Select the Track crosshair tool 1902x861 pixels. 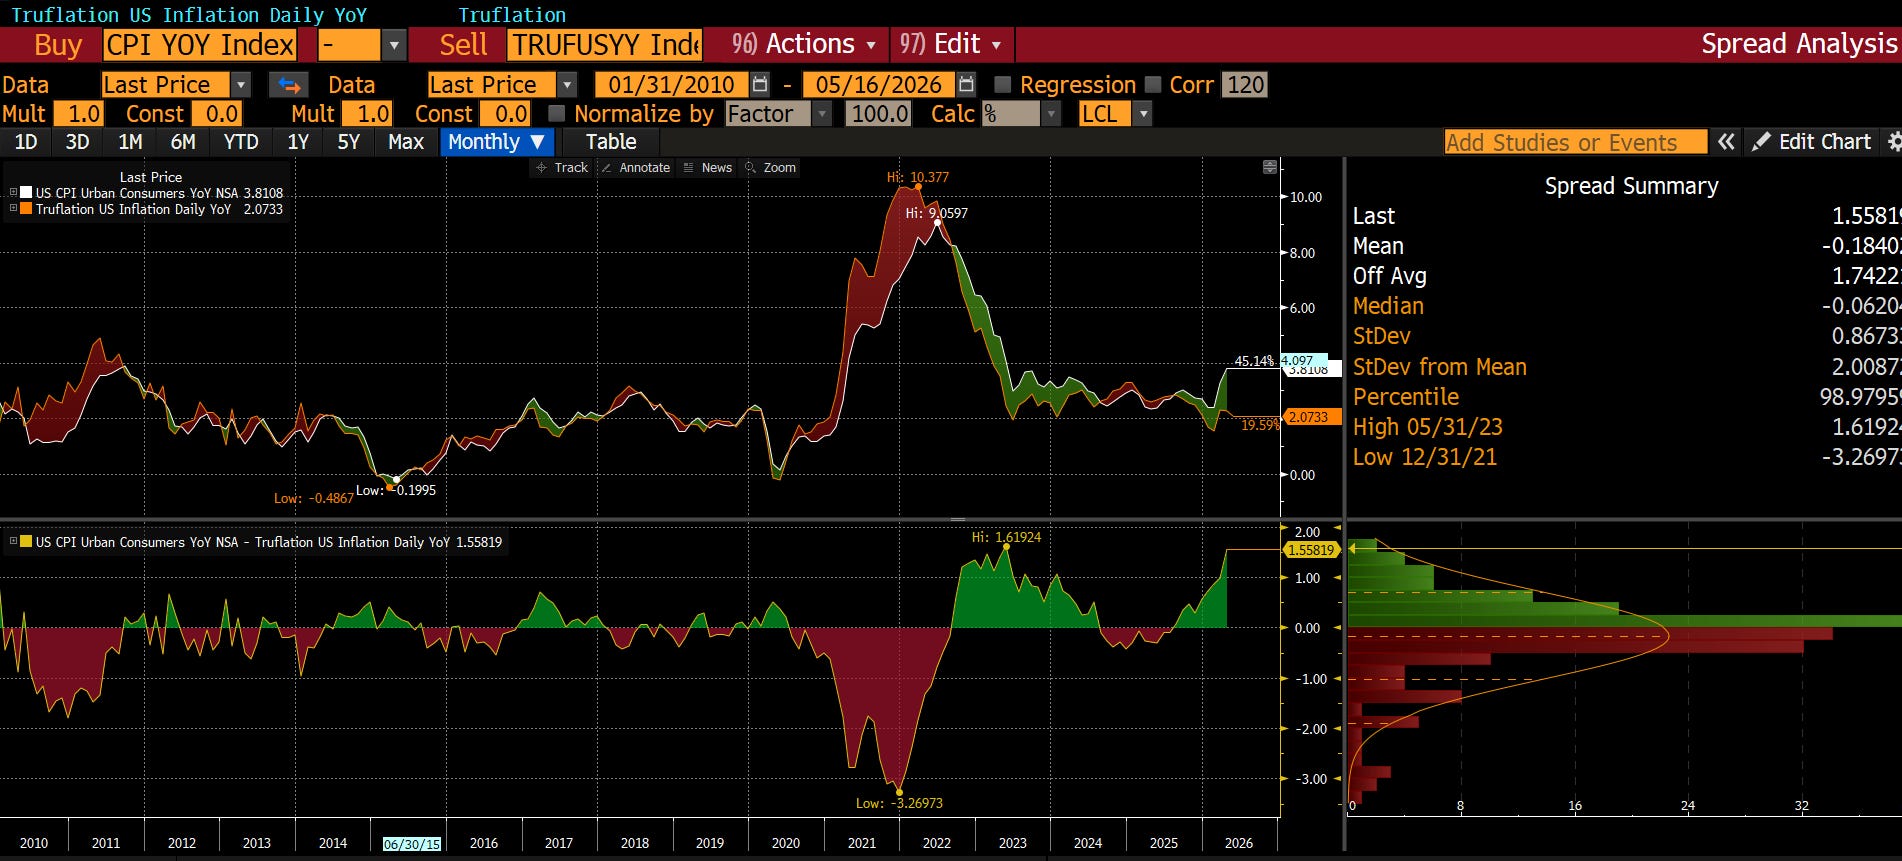(x=563, y=168)
